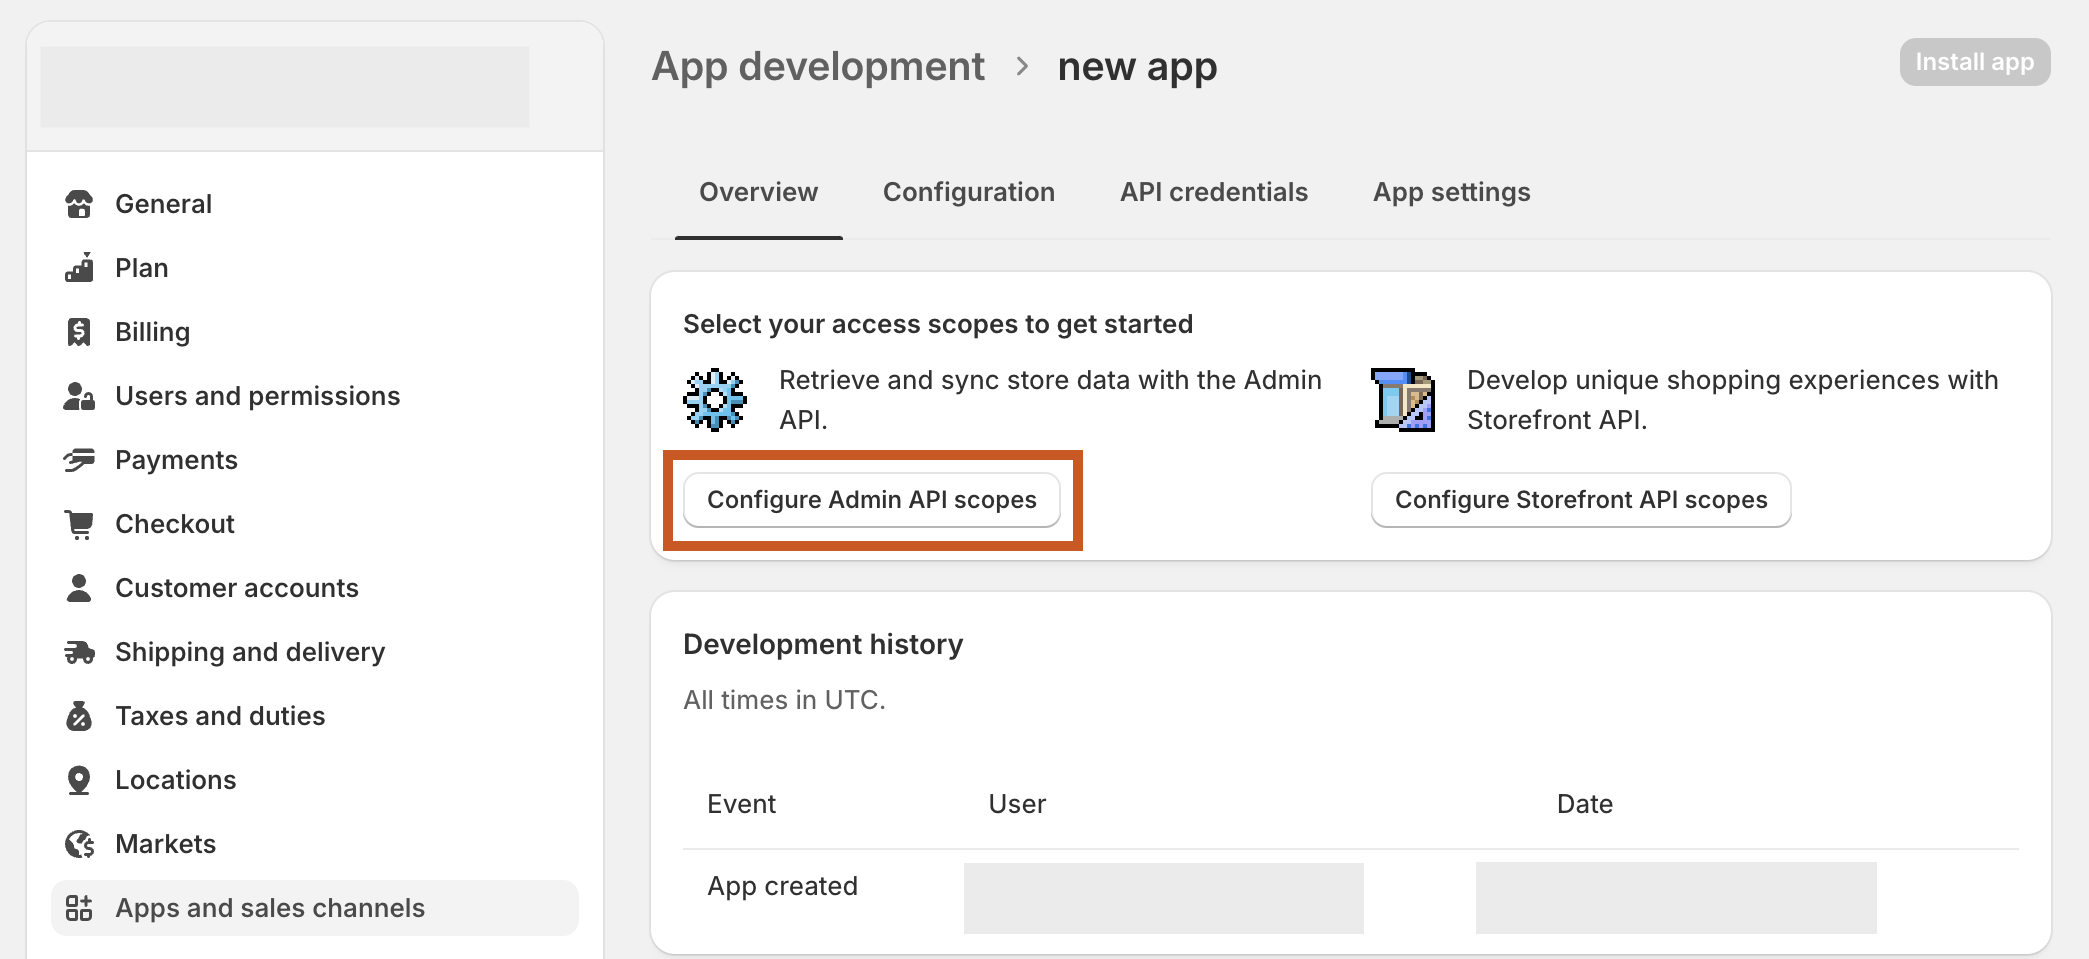Image resolution: width=2089 pixels, height=959 pixels.
Task: Click the Plan icon in sidebar
Action: (x=79, y=268)
